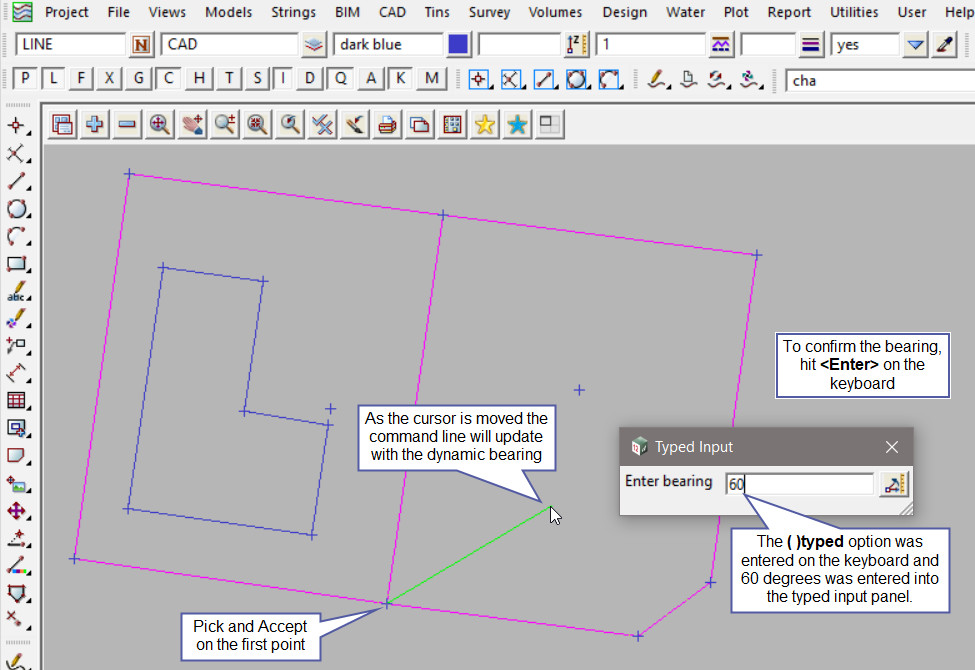Choose the abc text tool in left toolbar
This screenshot has width=975, height=670.
tap(16, 293)
